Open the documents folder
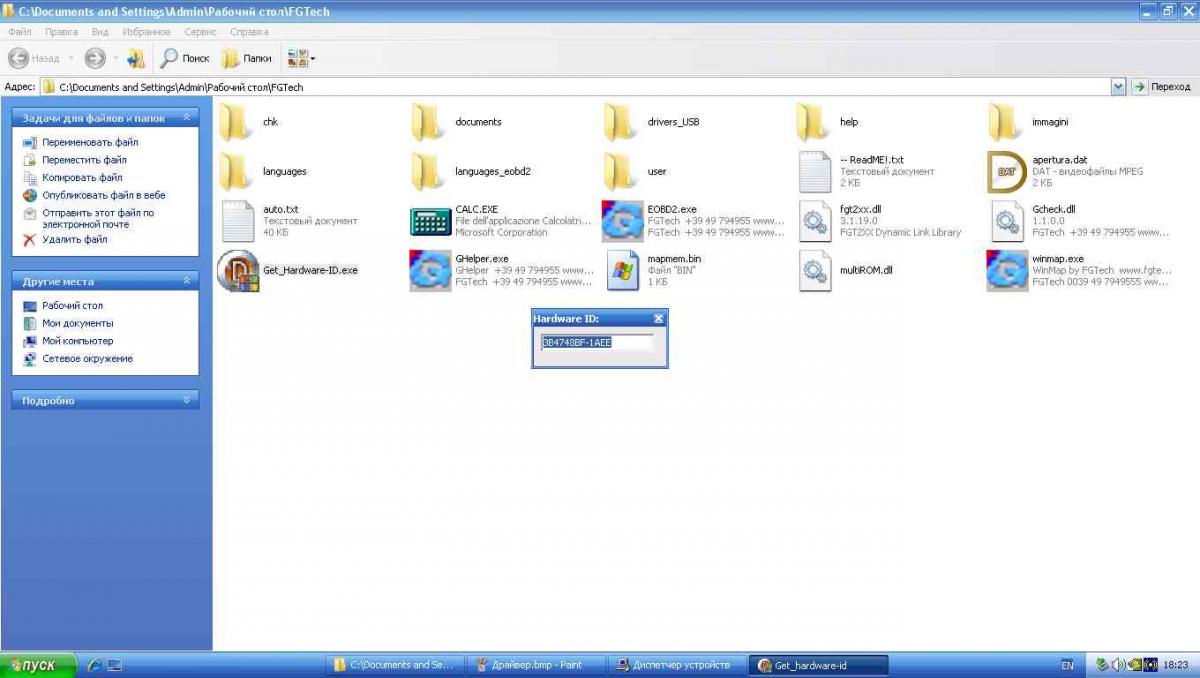The image size is (1200, 678). [430, 122]
